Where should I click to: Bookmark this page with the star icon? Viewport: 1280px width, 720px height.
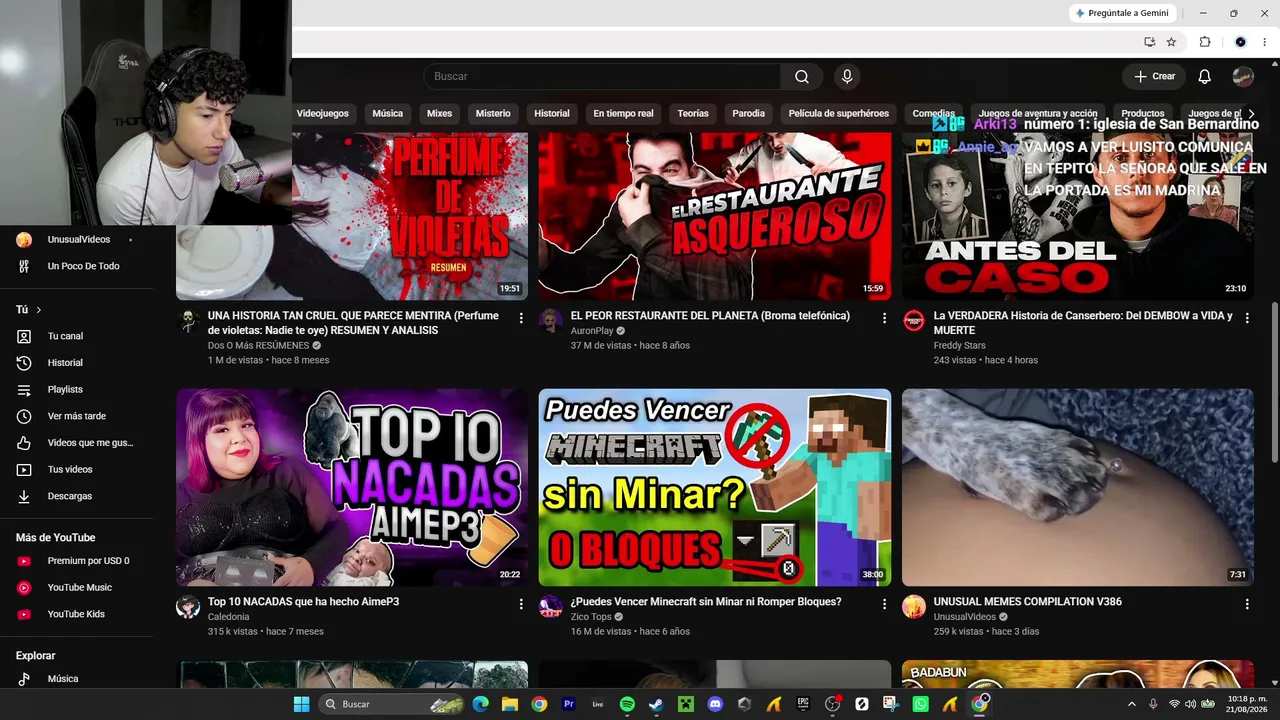(1172, 42)
